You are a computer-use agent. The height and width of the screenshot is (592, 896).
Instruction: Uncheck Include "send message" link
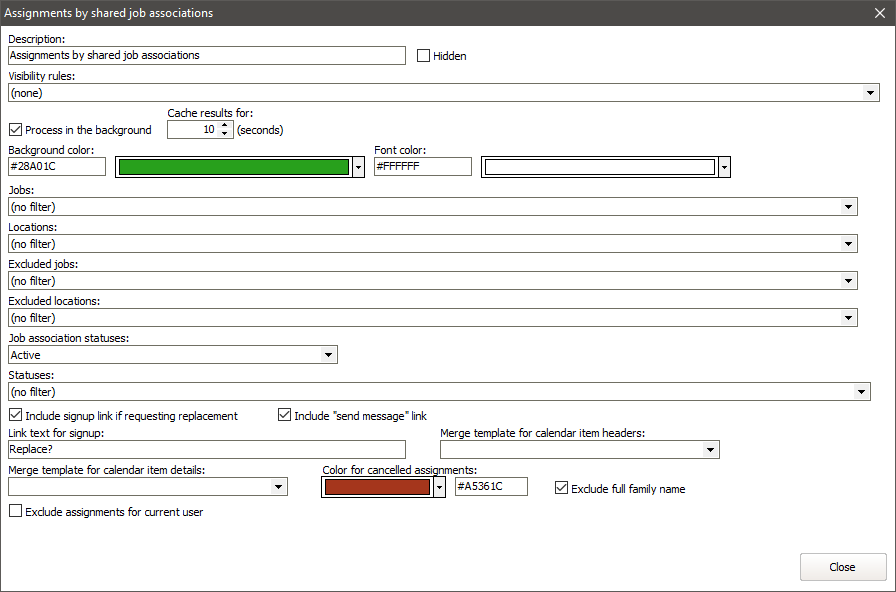(284, 416)
